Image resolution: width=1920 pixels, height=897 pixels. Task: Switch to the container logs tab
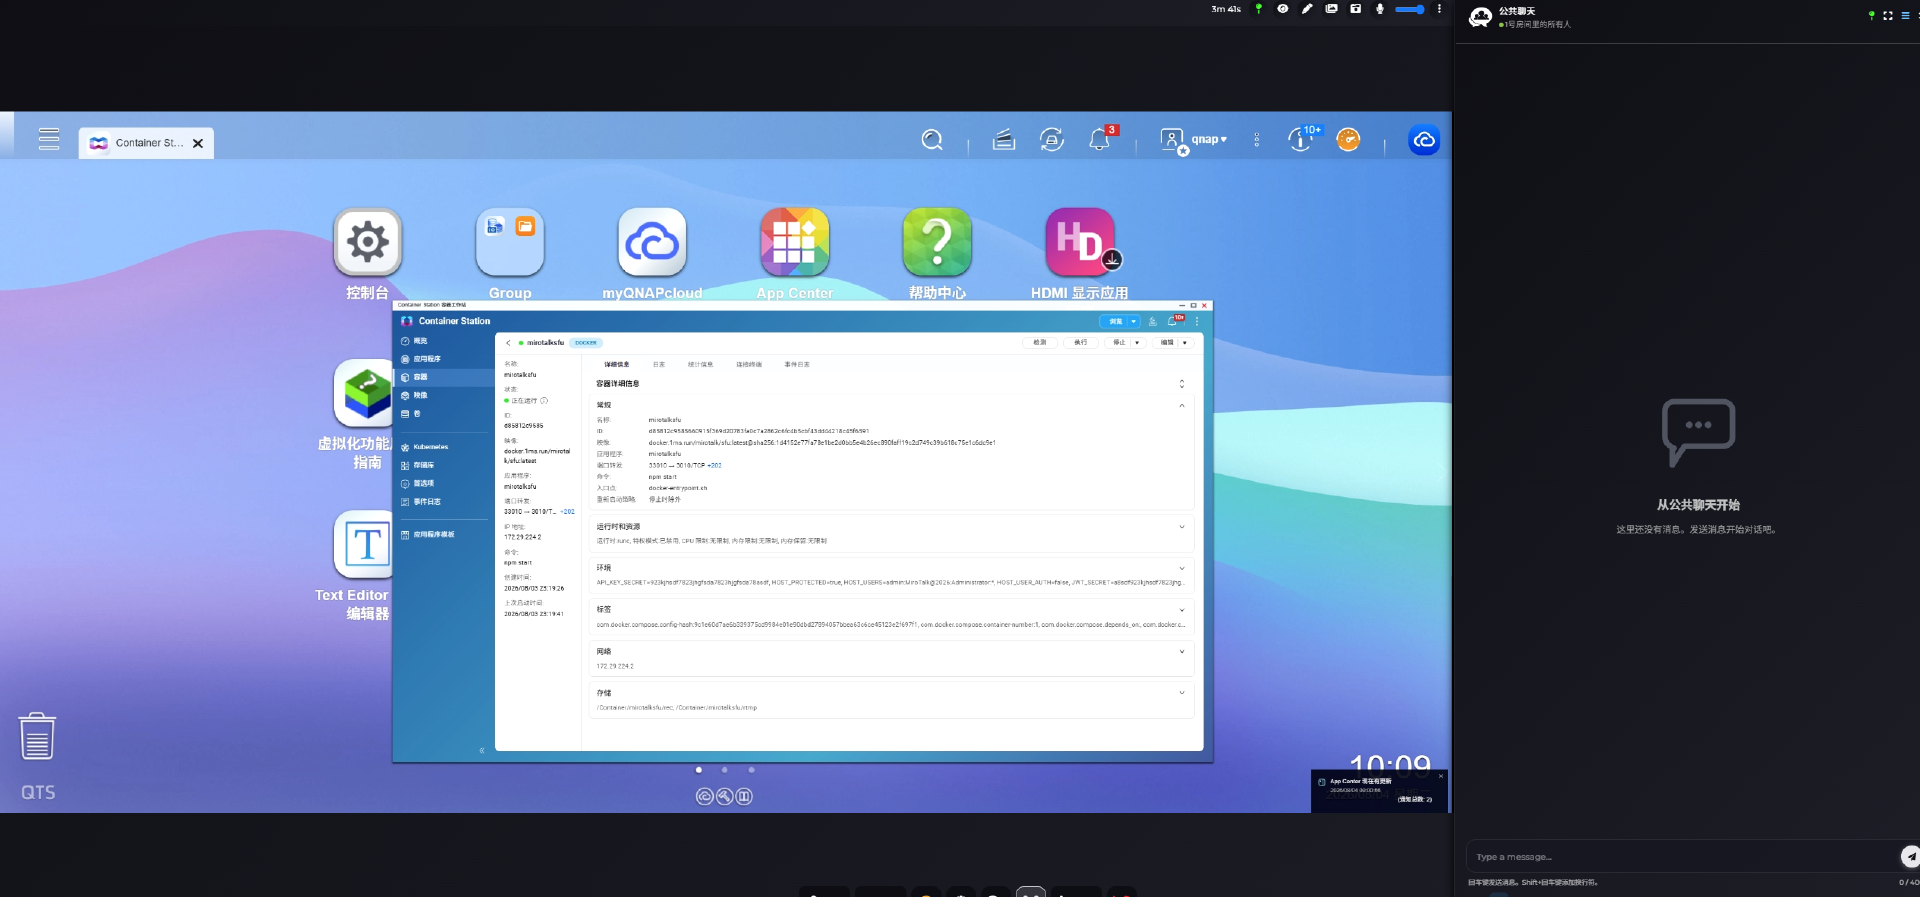(x=659, y=365)
